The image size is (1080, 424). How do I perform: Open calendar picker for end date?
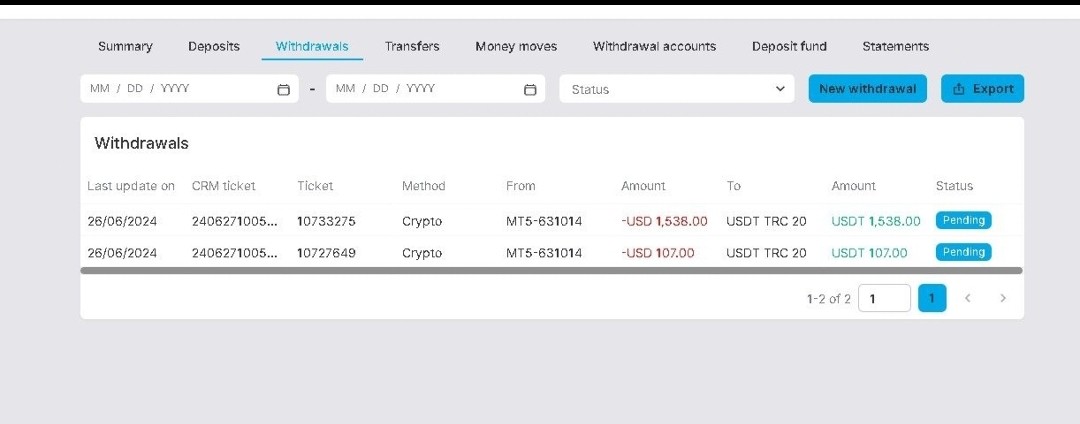[x=530, y=89]
